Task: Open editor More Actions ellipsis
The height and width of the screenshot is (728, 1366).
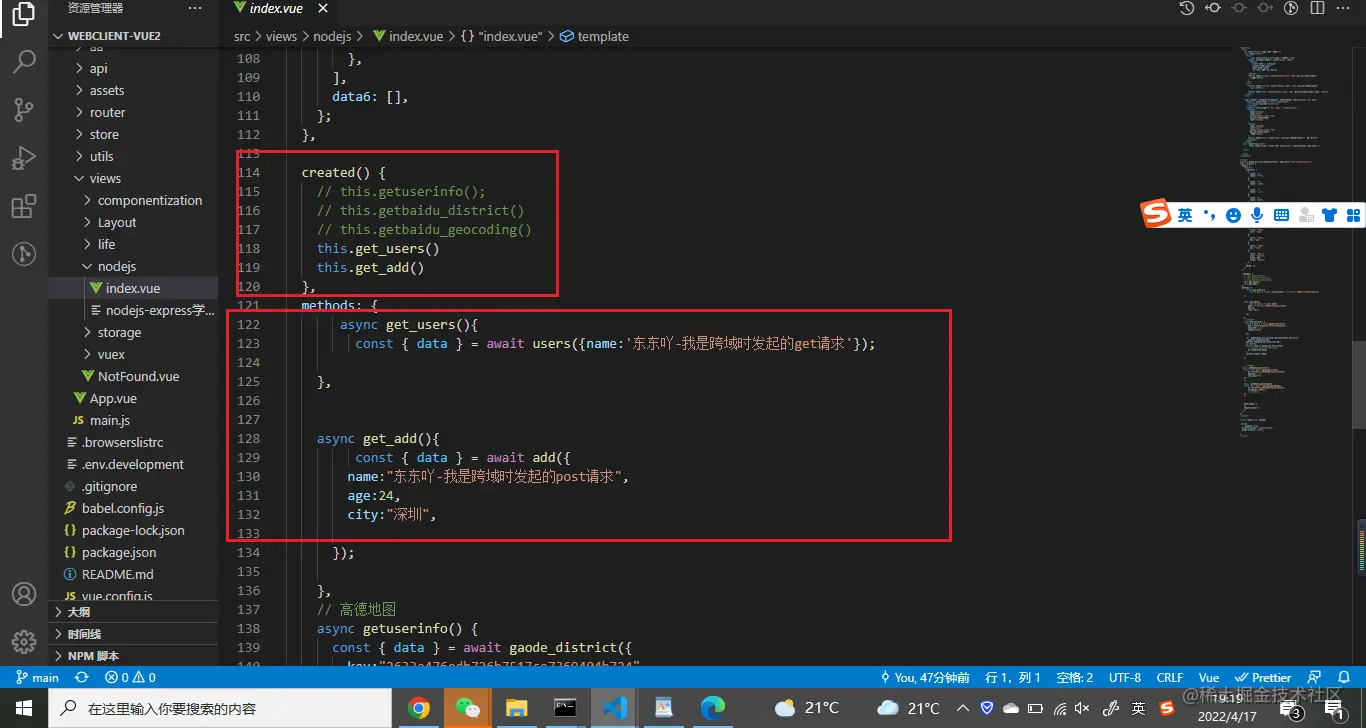Action: tap(1344, 8)
